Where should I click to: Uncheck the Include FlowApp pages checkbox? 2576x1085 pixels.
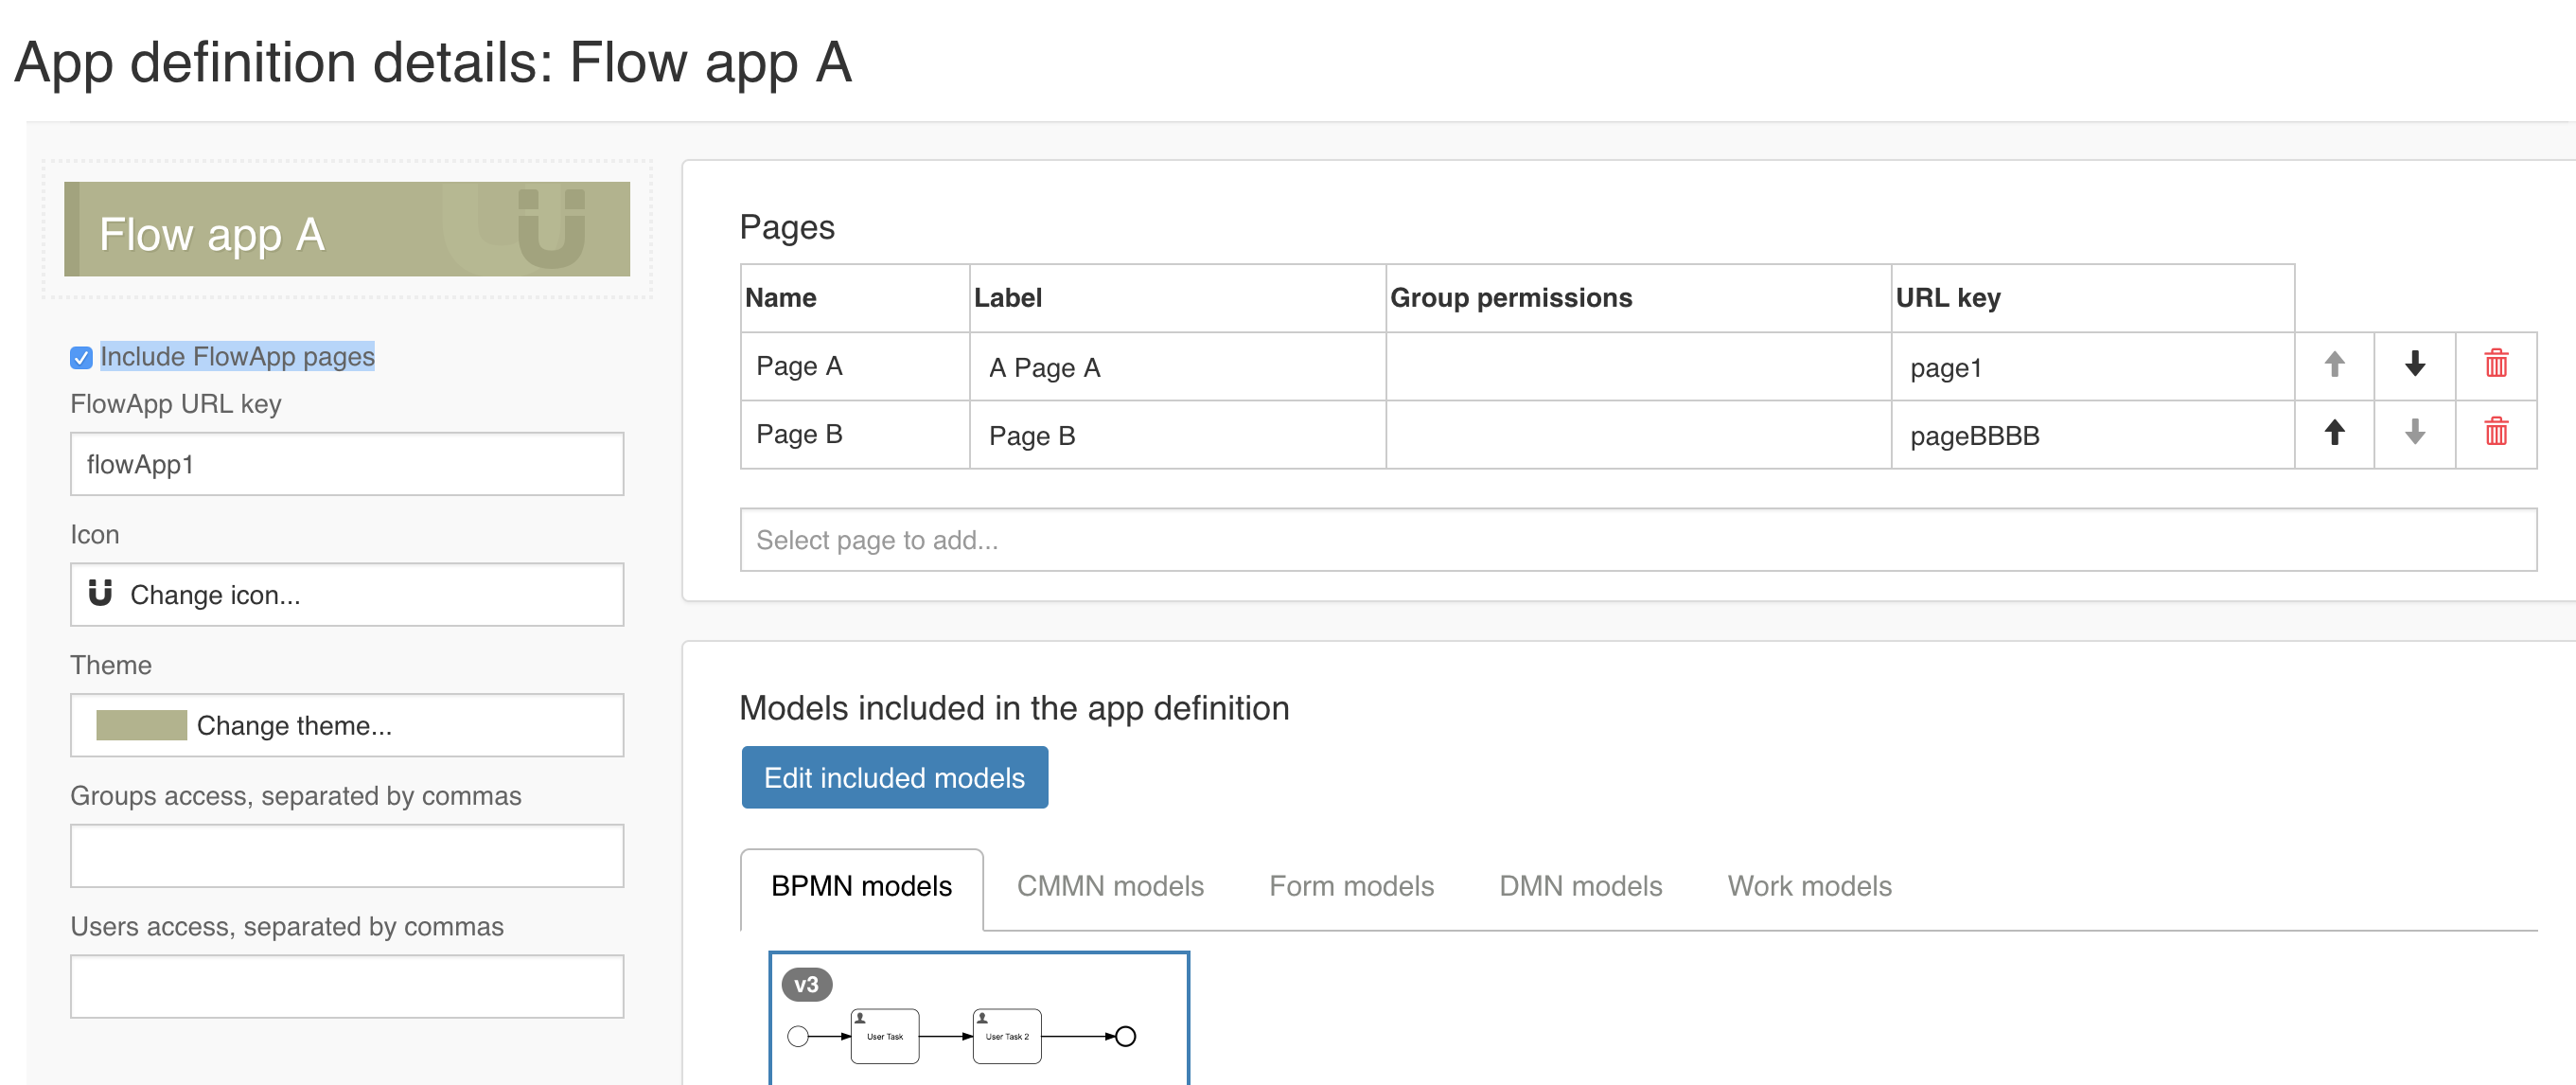(x=81, y=357)
